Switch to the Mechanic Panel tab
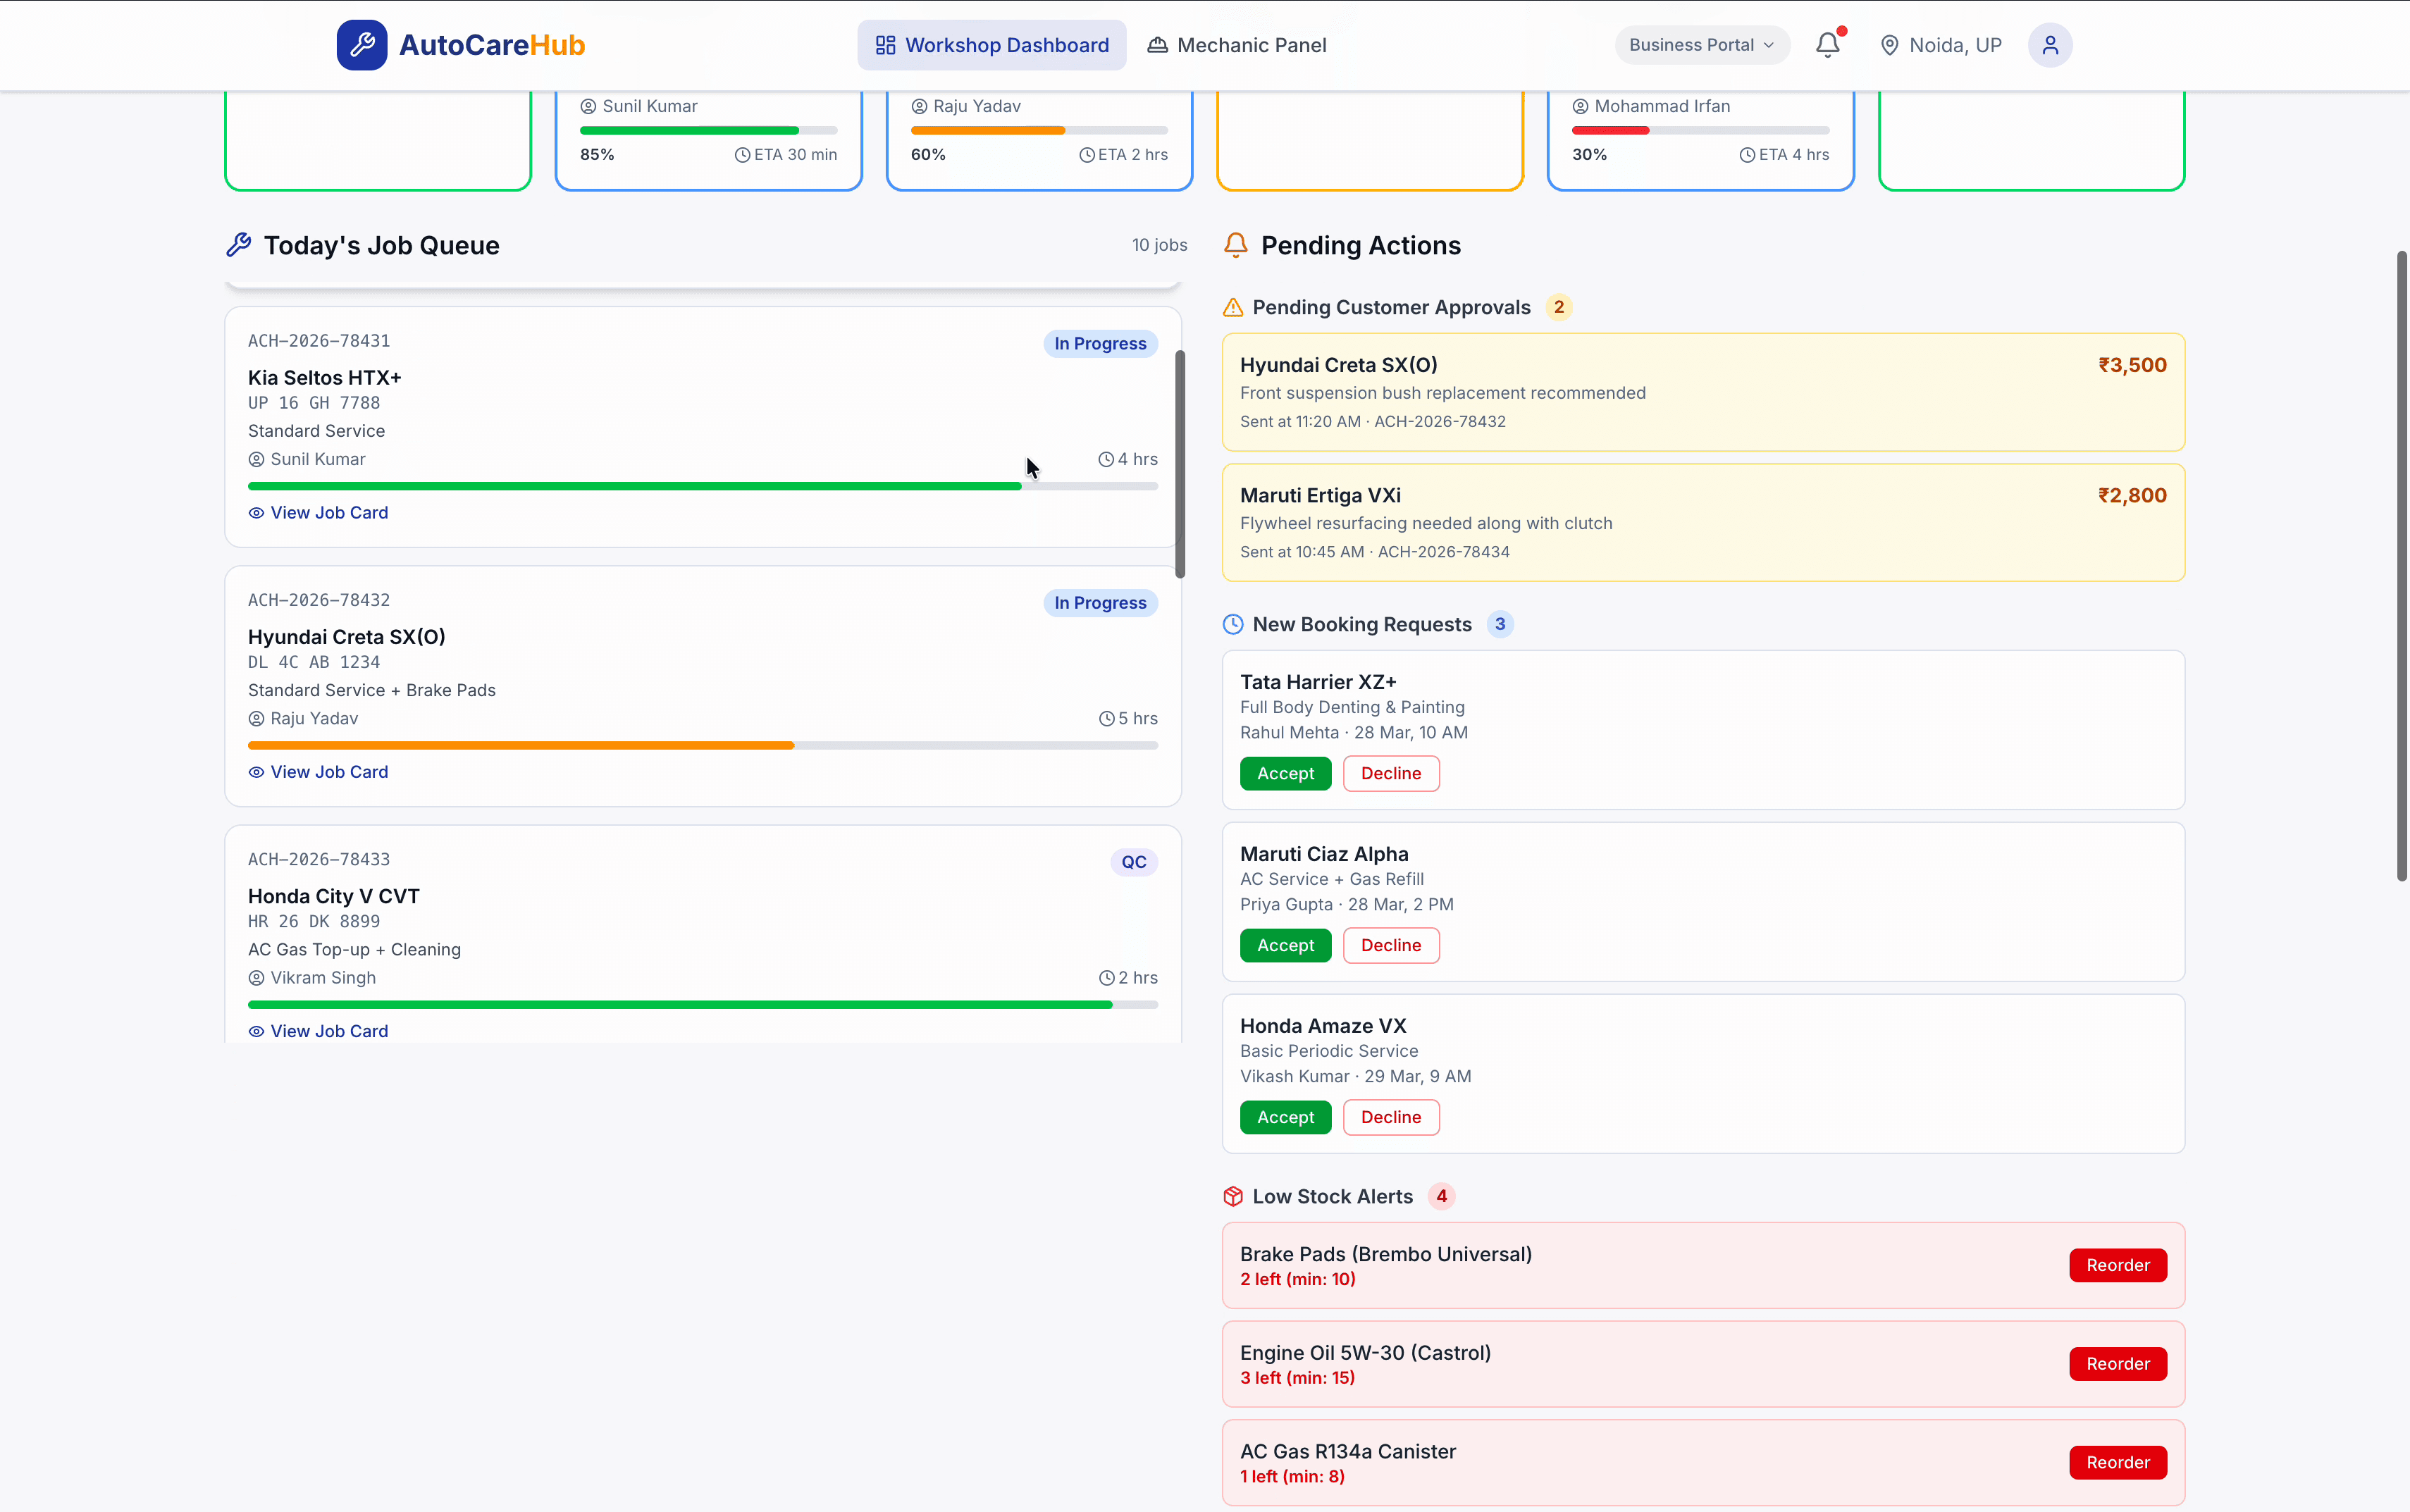This screenshot has height=1512, width=2410. coord(1237,44)
